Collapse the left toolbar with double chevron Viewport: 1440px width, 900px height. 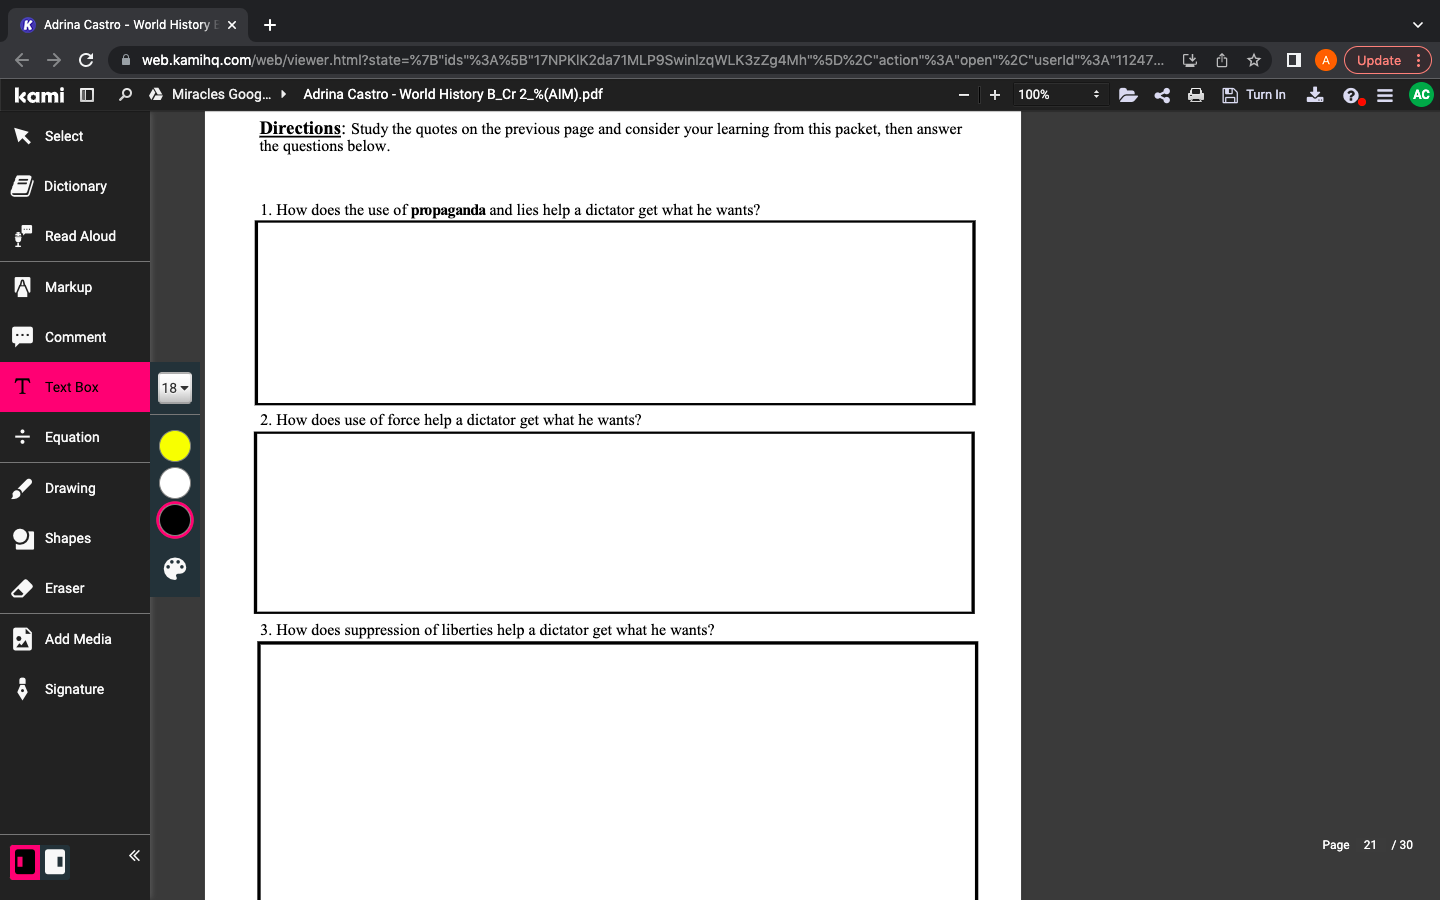[x=134, y=856]
